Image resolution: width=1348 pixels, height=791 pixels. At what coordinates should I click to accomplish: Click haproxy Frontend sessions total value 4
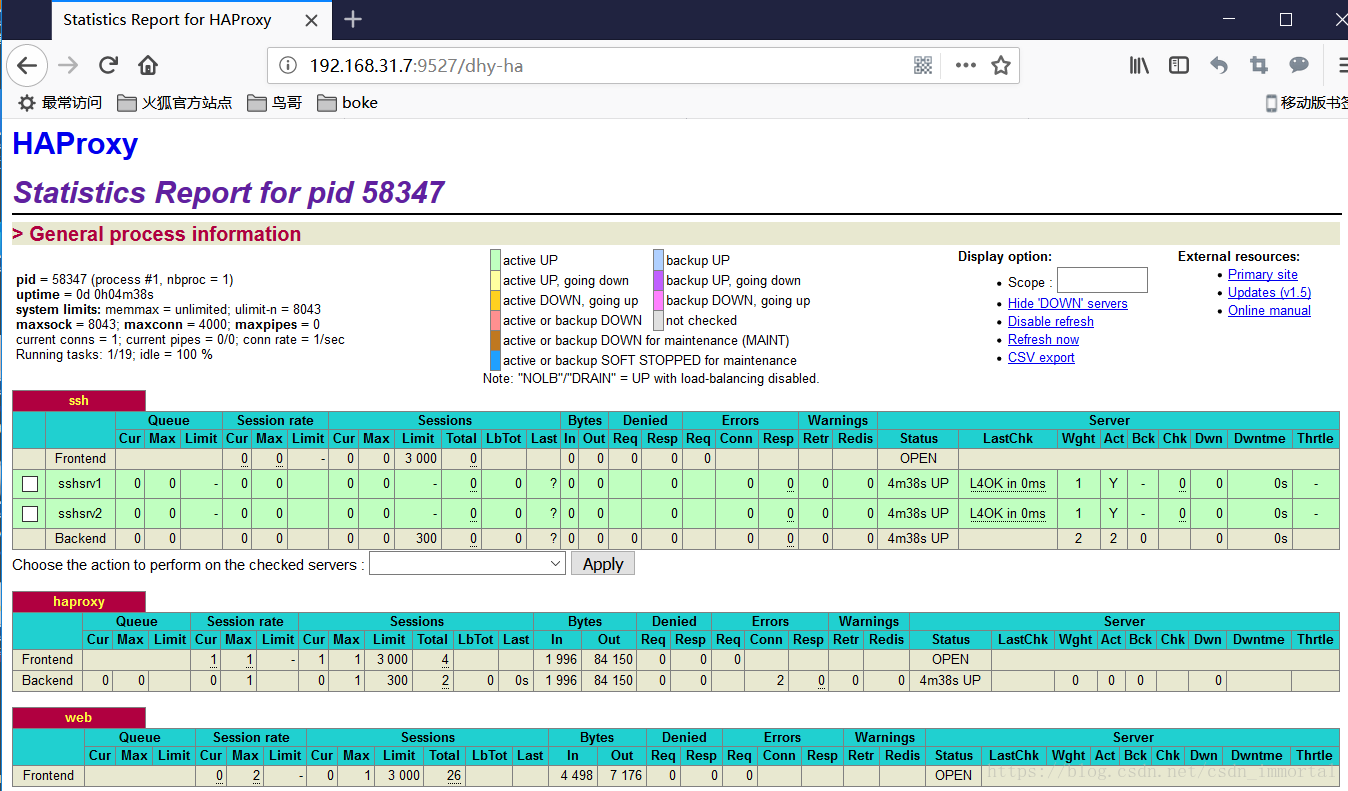(x=445, y=660)
